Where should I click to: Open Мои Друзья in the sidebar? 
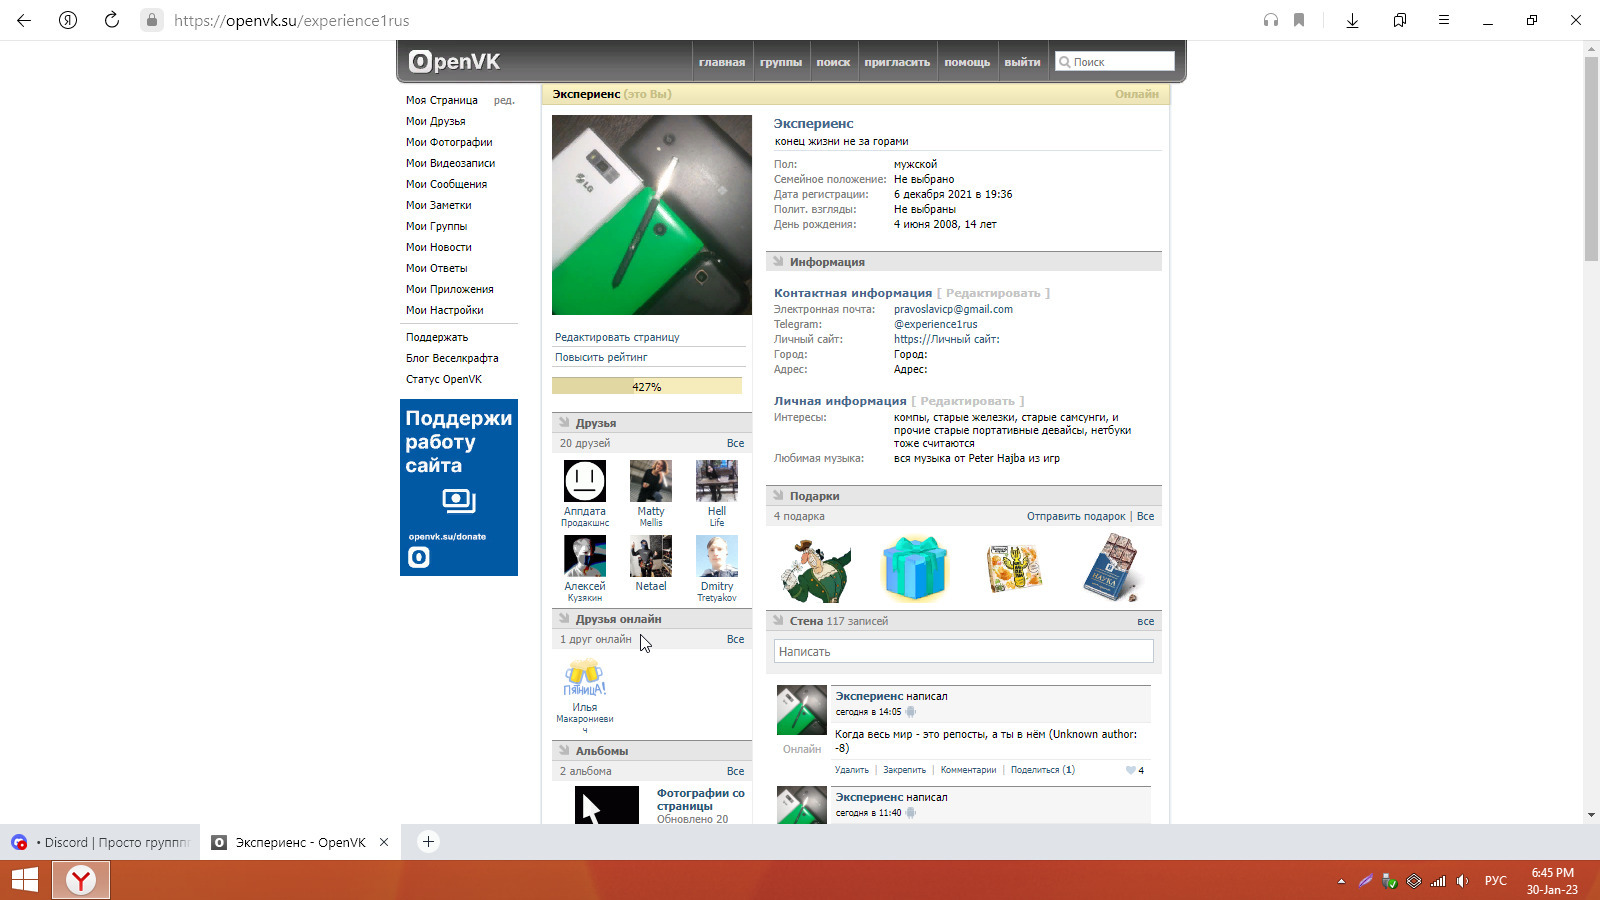[436, 121]
